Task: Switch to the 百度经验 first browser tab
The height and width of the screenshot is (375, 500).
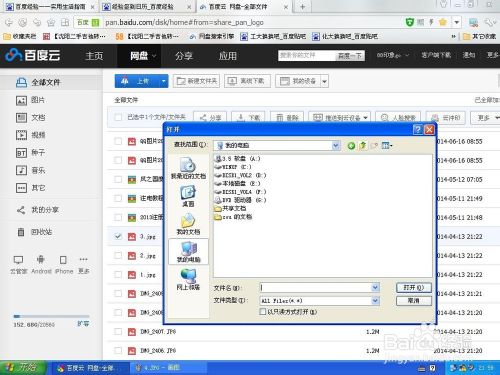Action: pyautogui.click(x=49, y=6)
